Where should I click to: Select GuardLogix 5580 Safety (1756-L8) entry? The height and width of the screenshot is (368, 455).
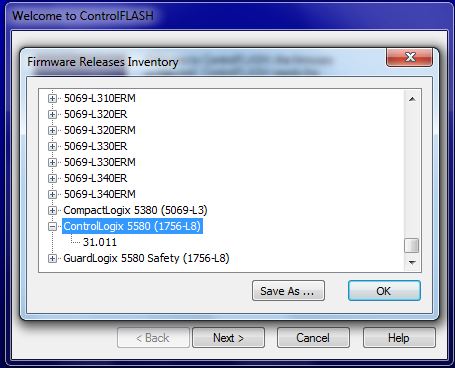point(146,258)
